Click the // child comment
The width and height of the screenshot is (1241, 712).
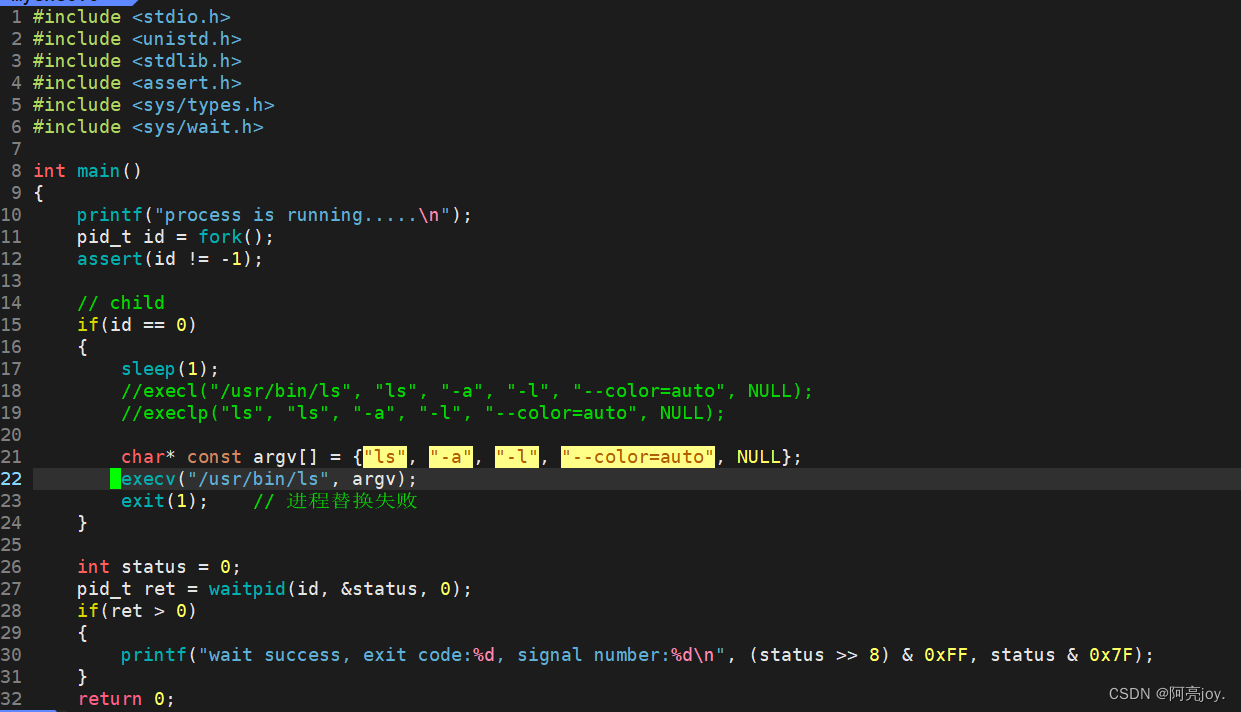[x=121, y=303]
